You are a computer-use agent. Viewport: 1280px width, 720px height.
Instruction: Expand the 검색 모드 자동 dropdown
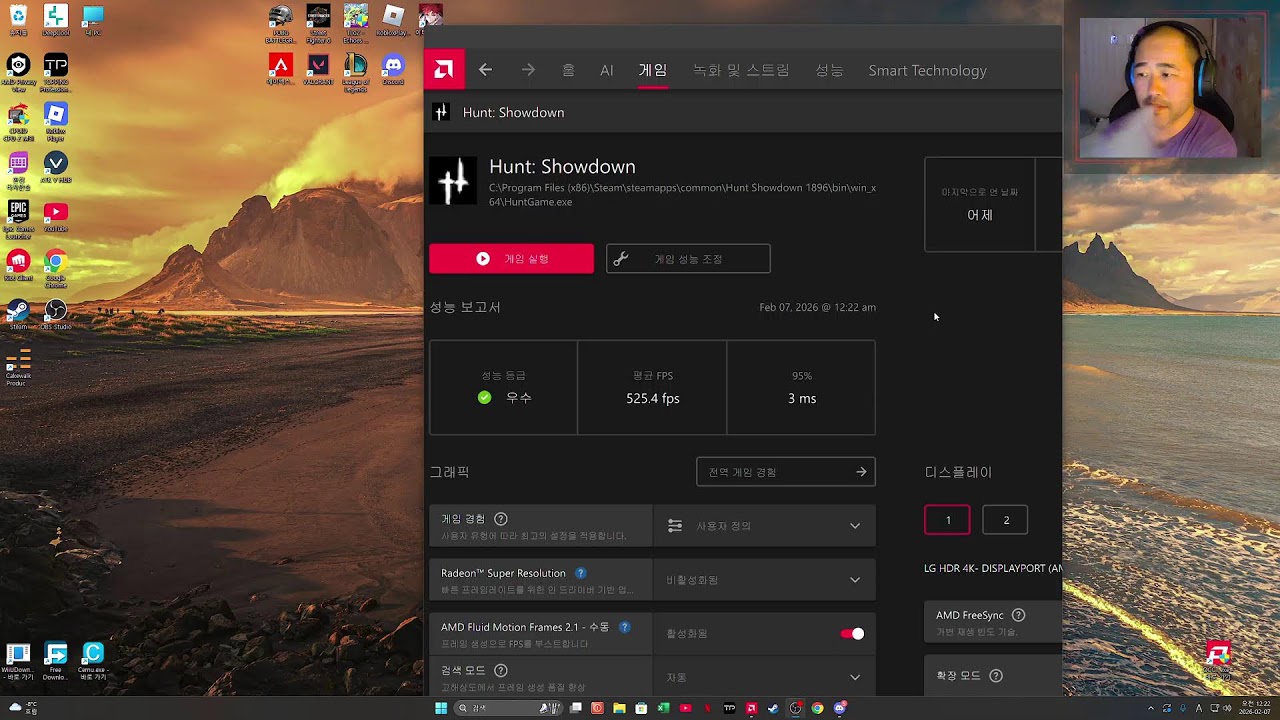(x=764, y=677)
